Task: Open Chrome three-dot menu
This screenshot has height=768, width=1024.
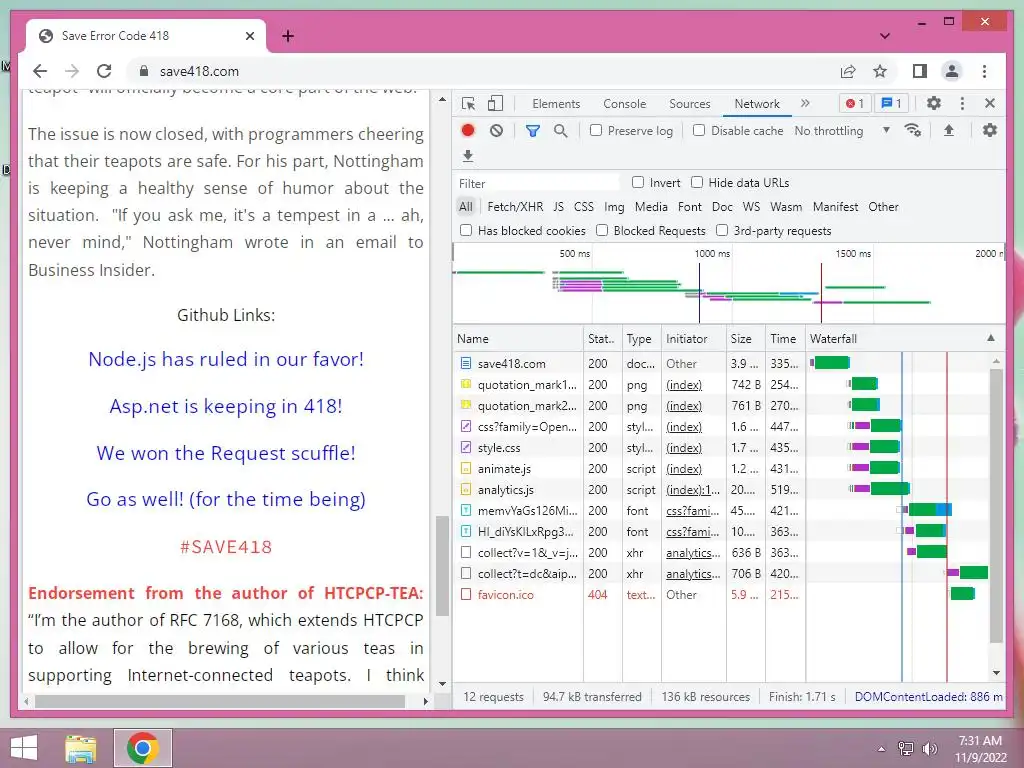Action: (984, 71)
